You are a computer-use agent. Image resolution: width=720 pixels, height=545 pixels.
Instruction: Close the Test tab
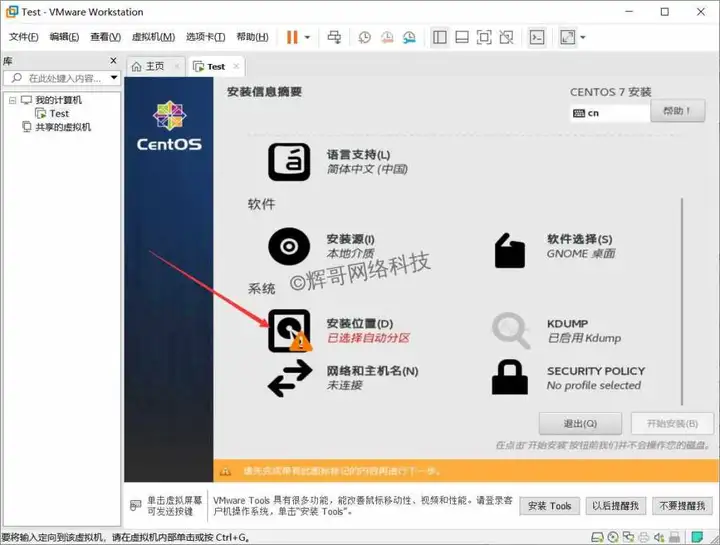click(236, 66)
